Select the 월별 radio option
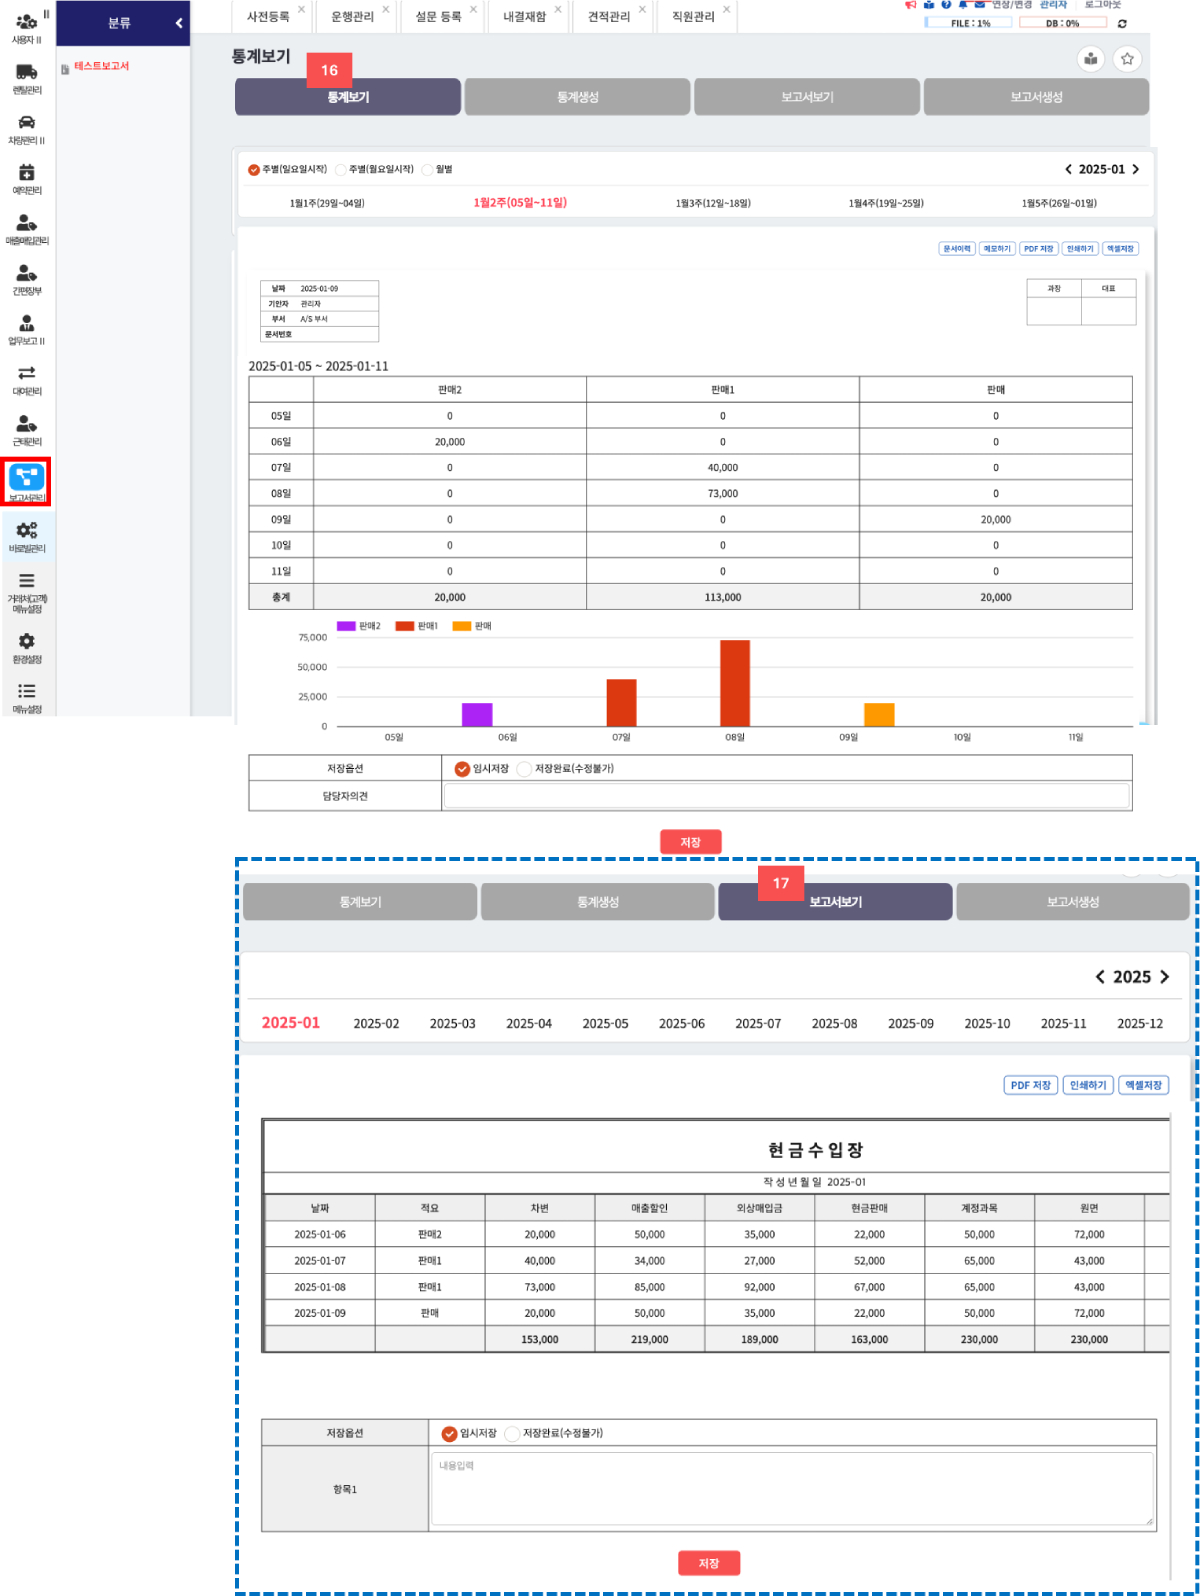This screenshot has height=1596, width=1200. coord(428,170)
